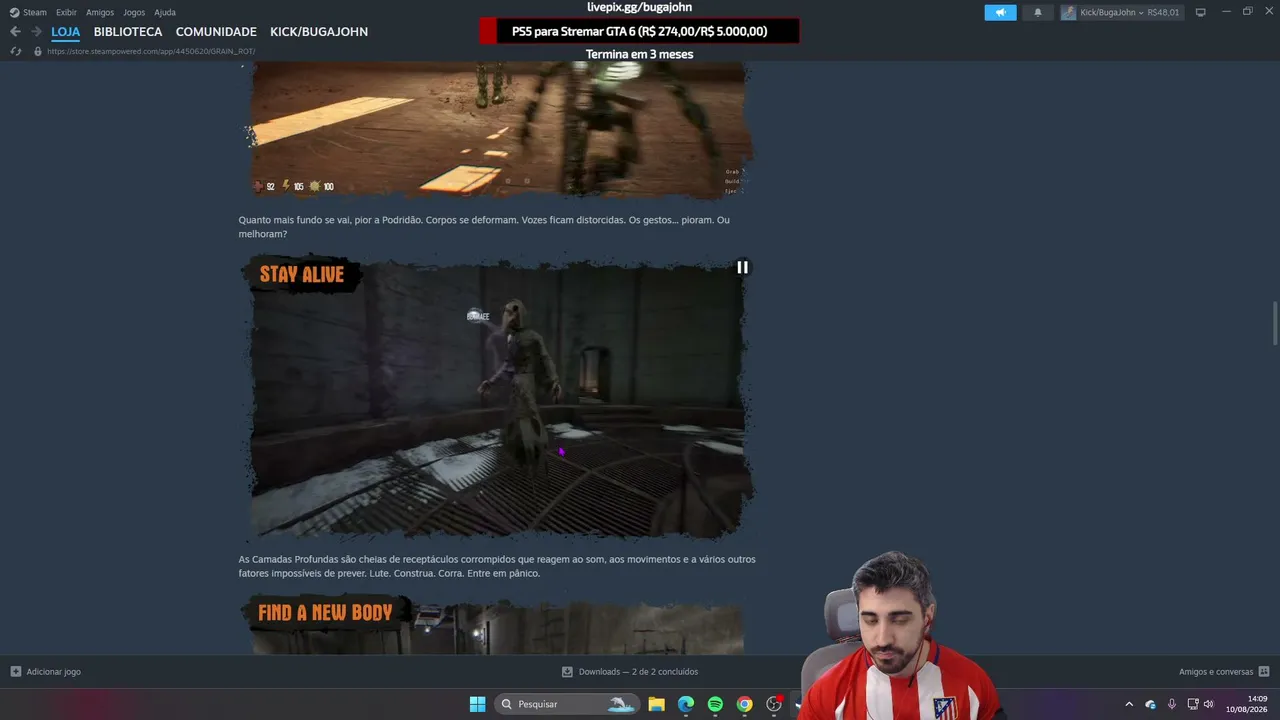This screenshot has width=1280, height=720.
Task: Click the Adicionar jogo button
Action: pos(46,672)
